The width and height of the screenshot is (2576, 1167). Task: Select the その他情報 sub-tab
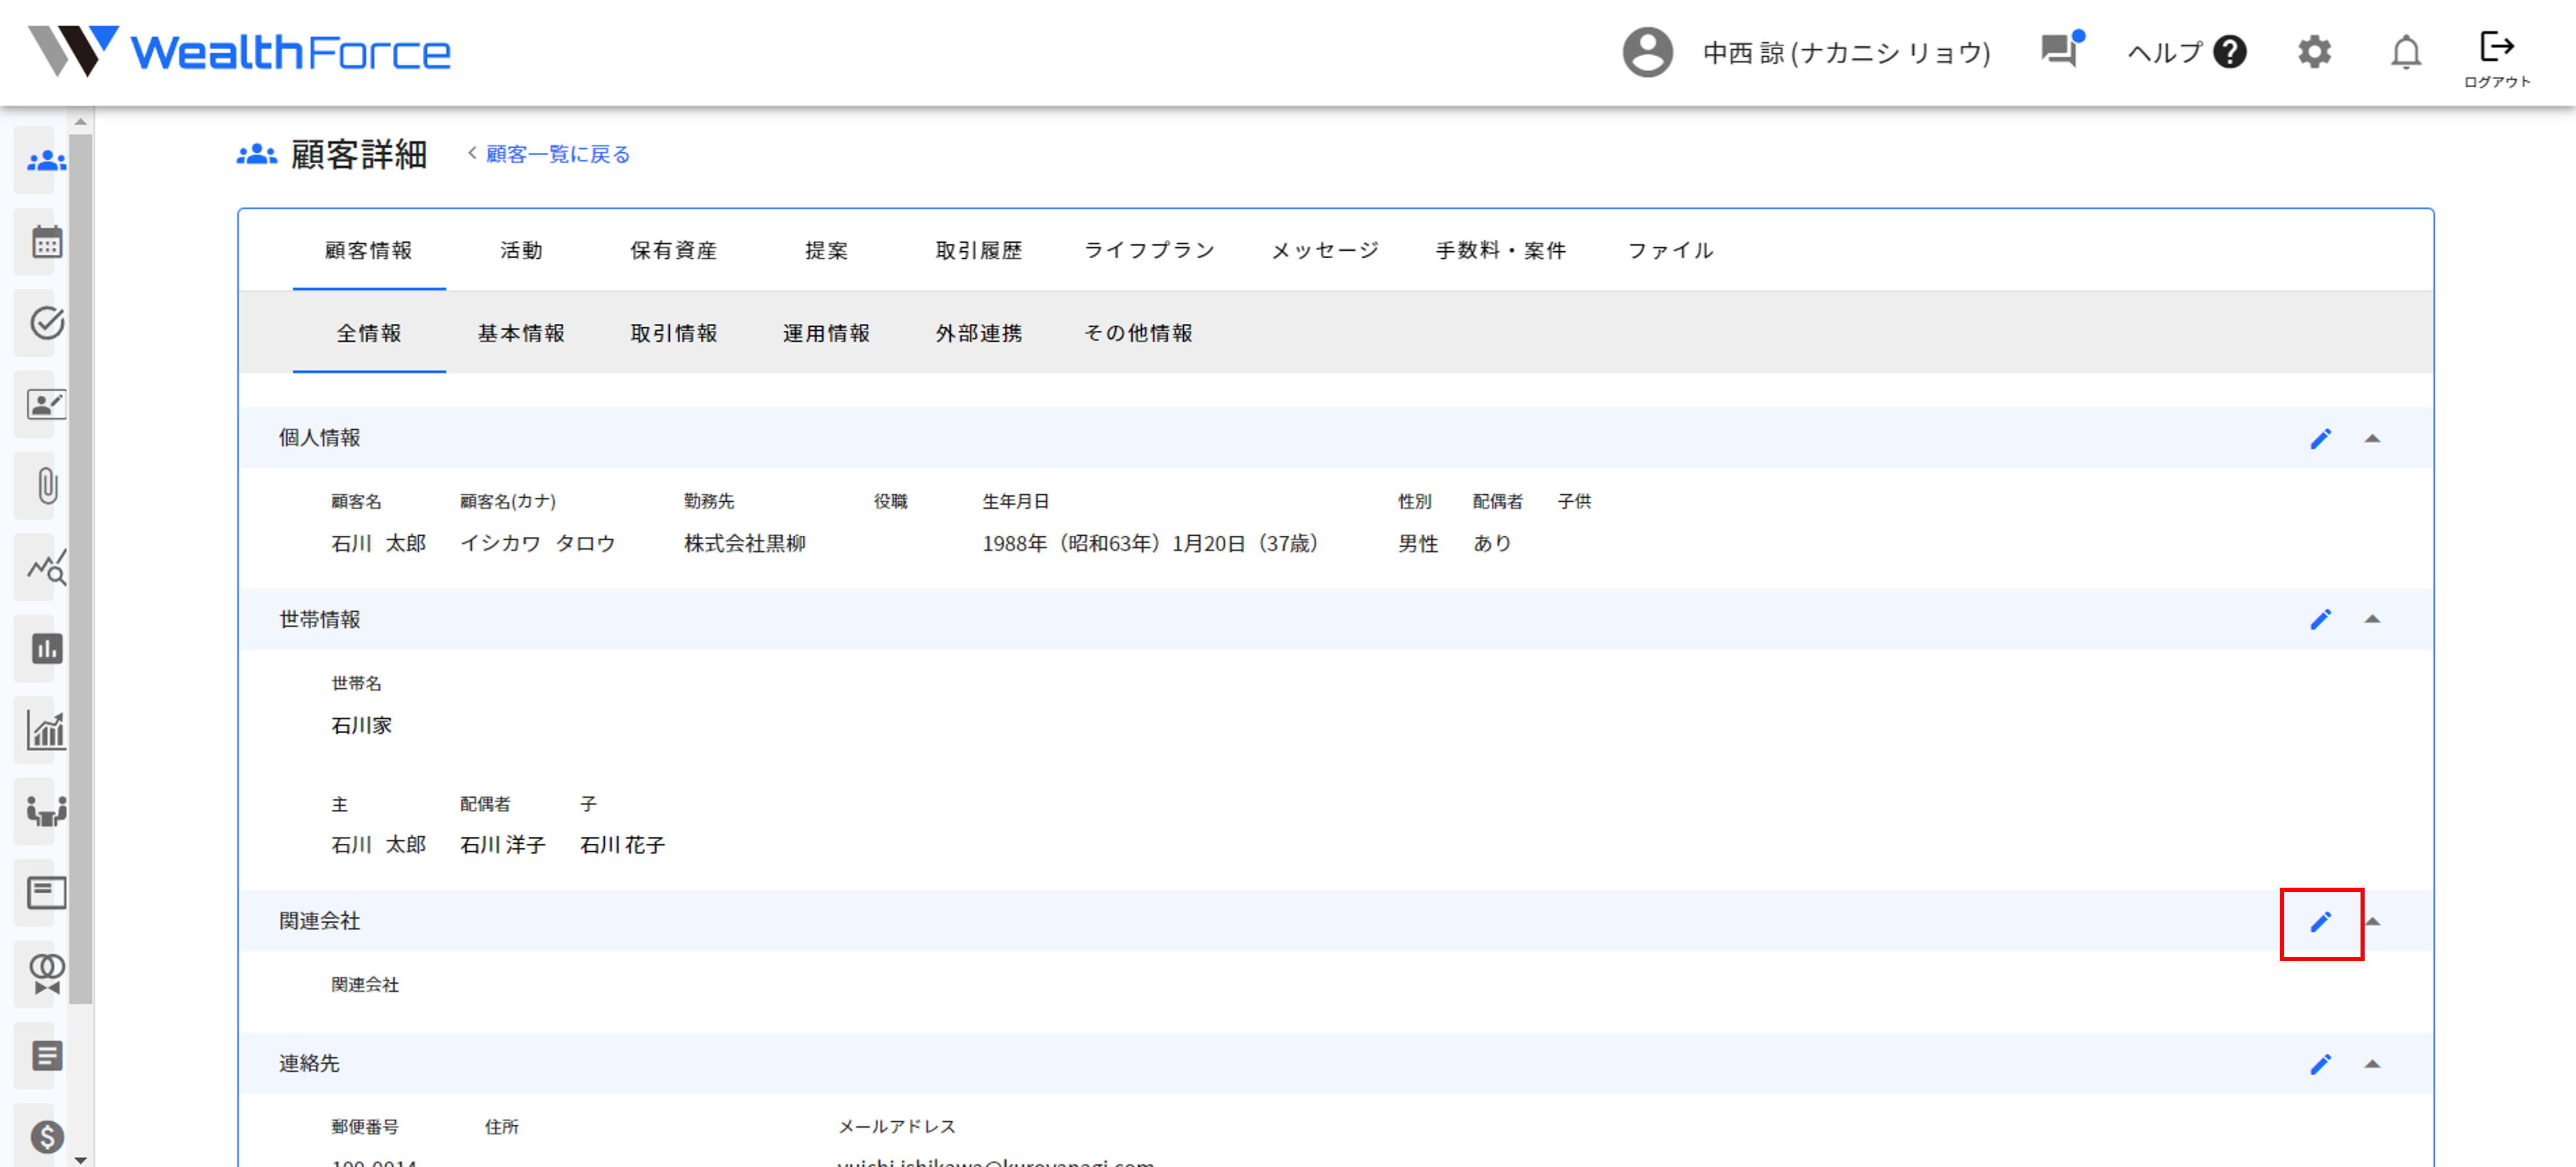[1139, 333]
